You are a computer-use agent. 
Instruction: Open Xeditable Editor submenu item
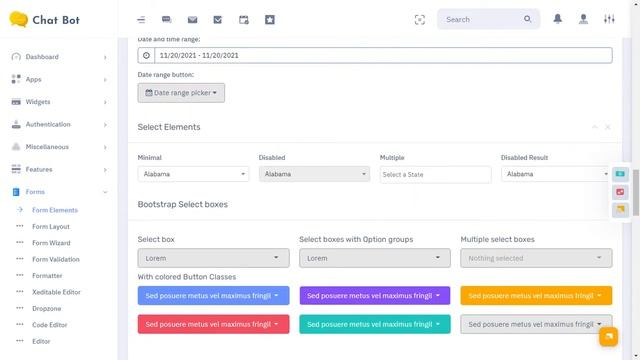pyautogui.click(x=56, y=292)
